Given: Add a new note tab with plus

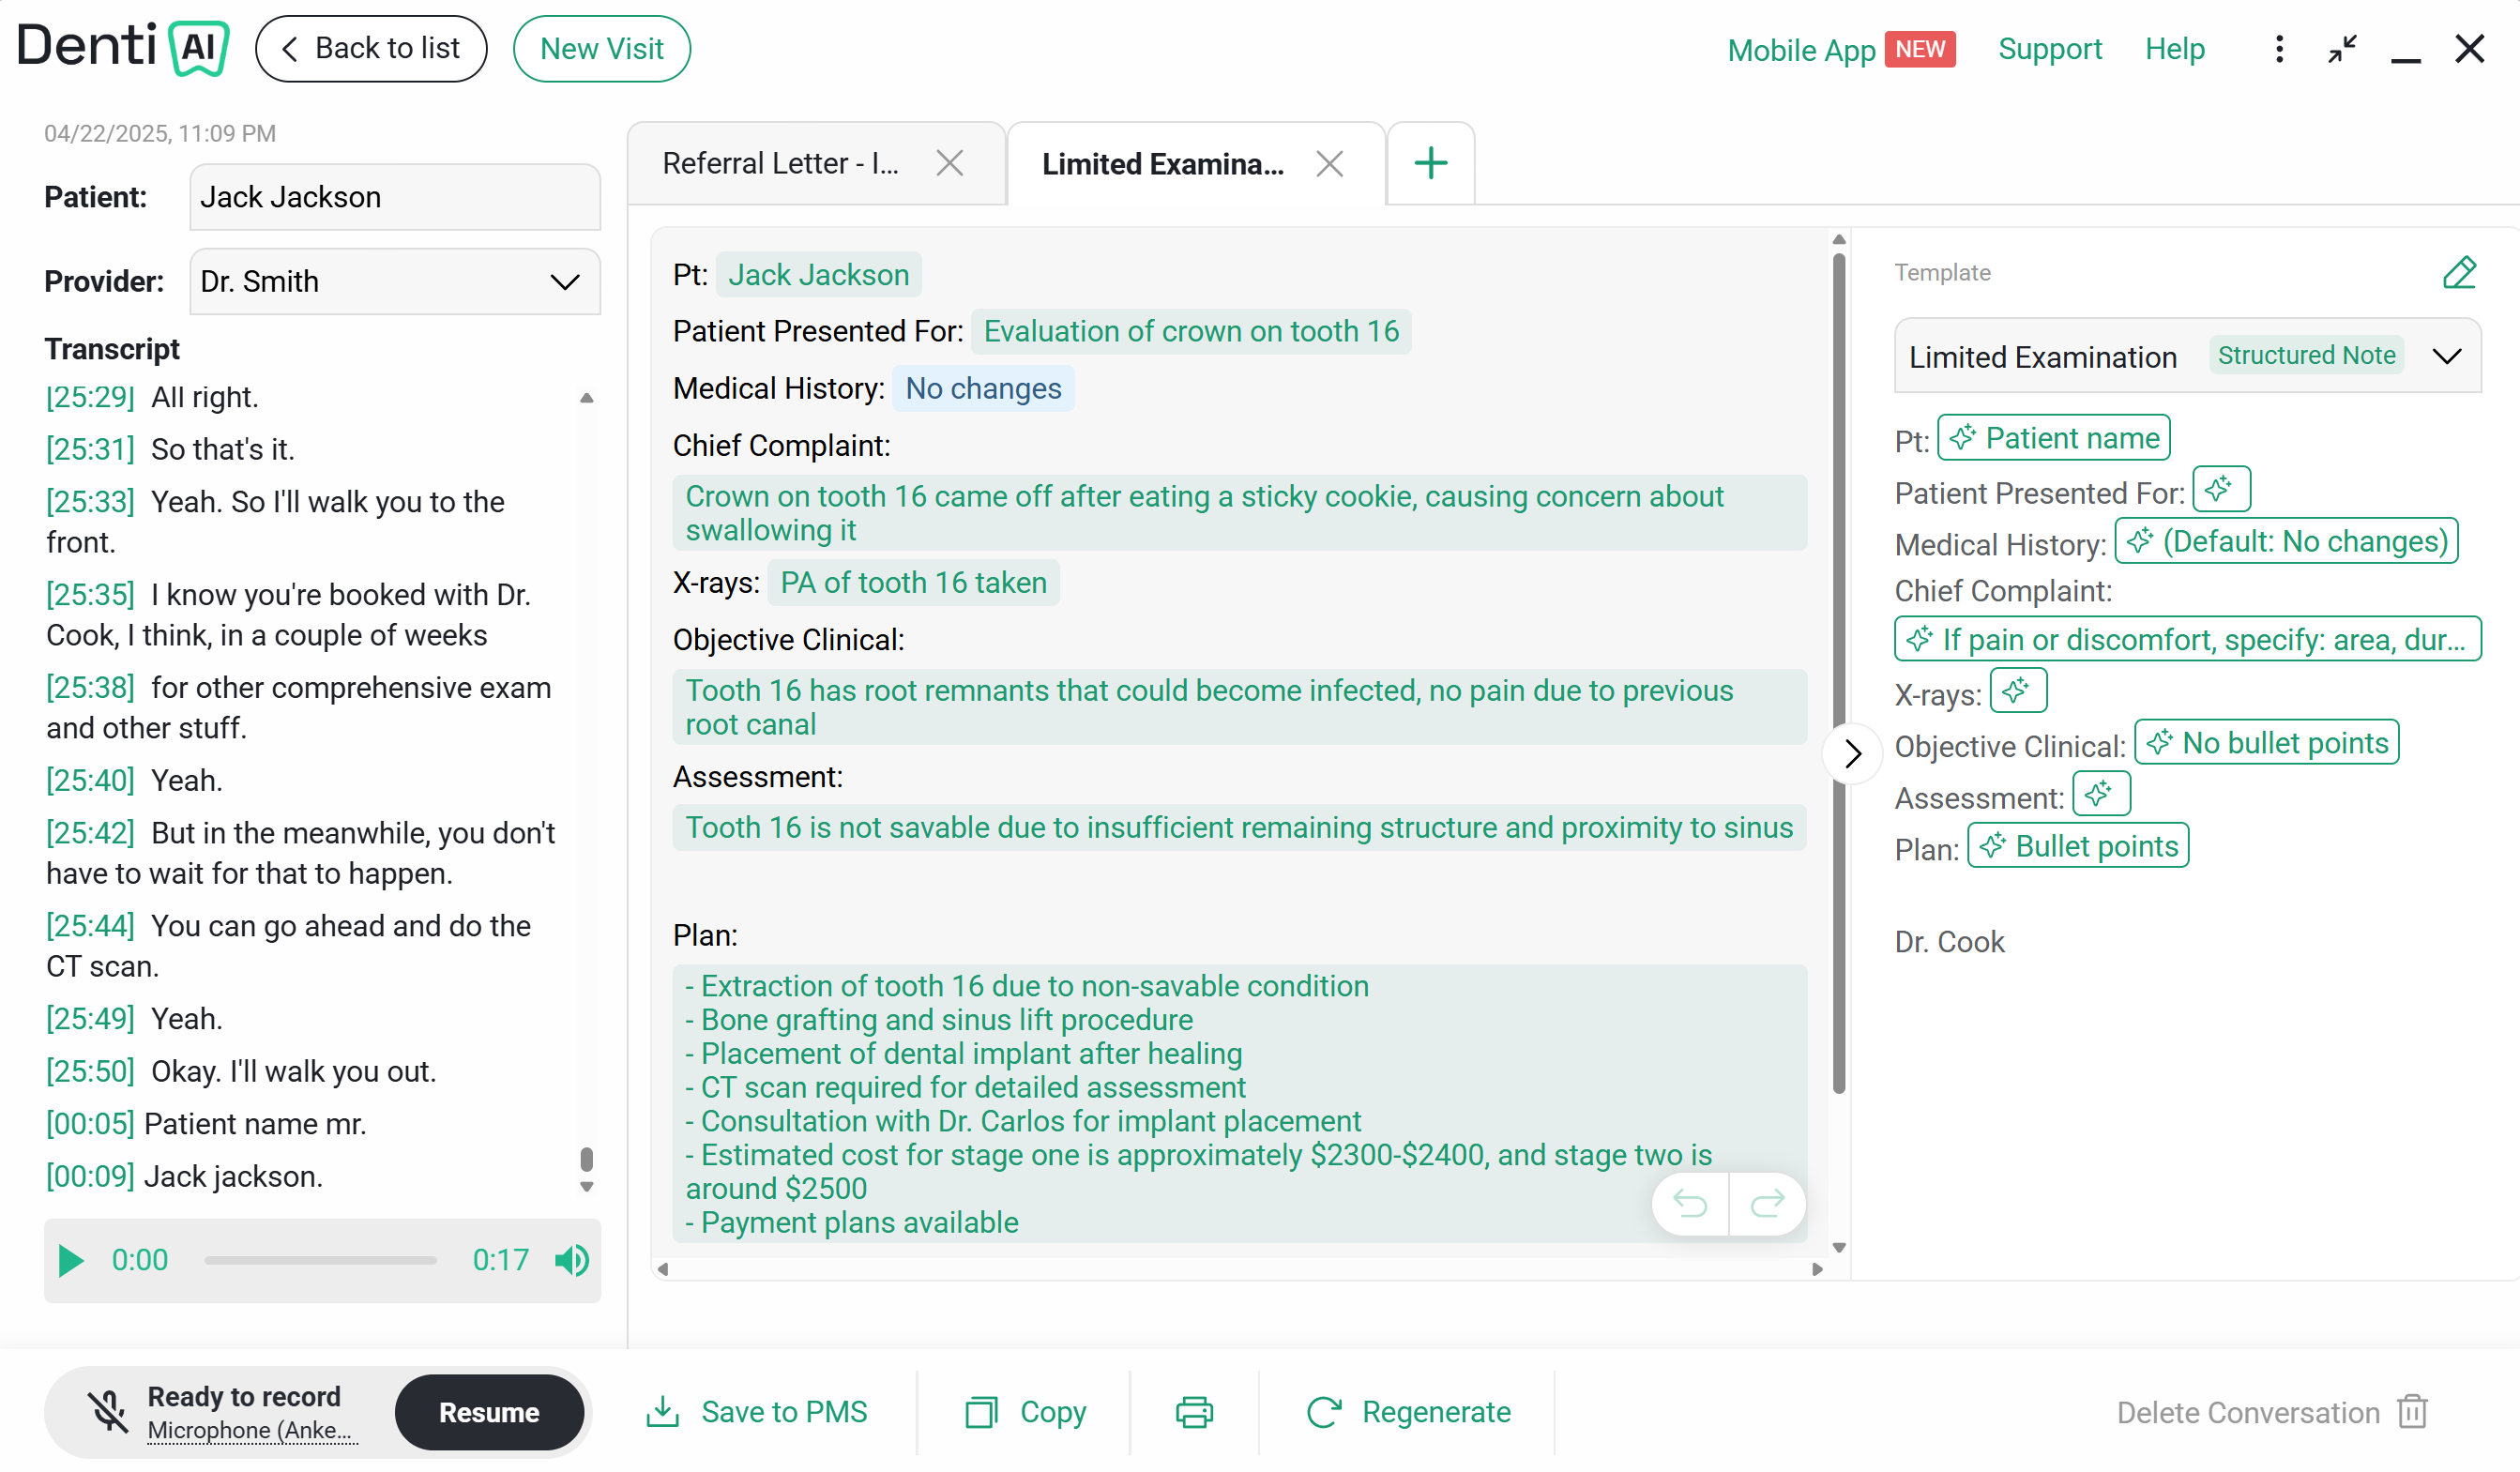Looking at the screenshot, I should click(1431, 163).
